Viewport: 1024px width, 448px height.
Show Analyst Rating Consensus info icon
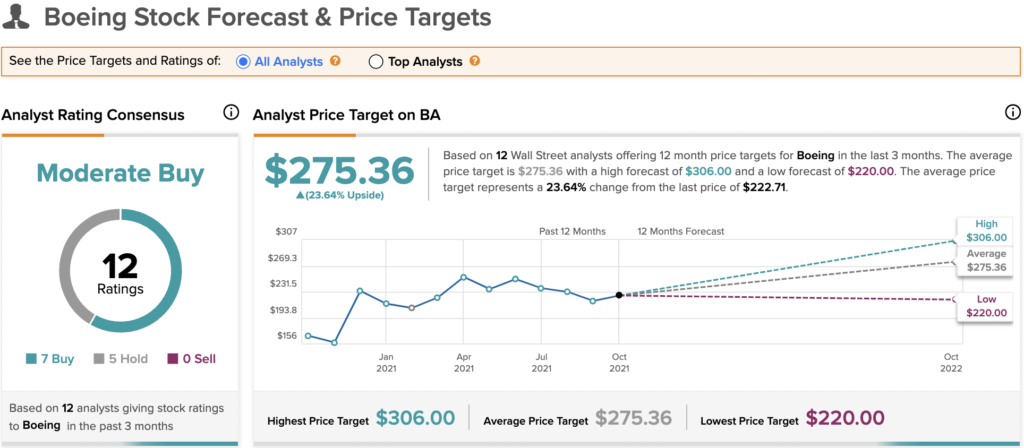pyautogui.click(x=230, y=113)
